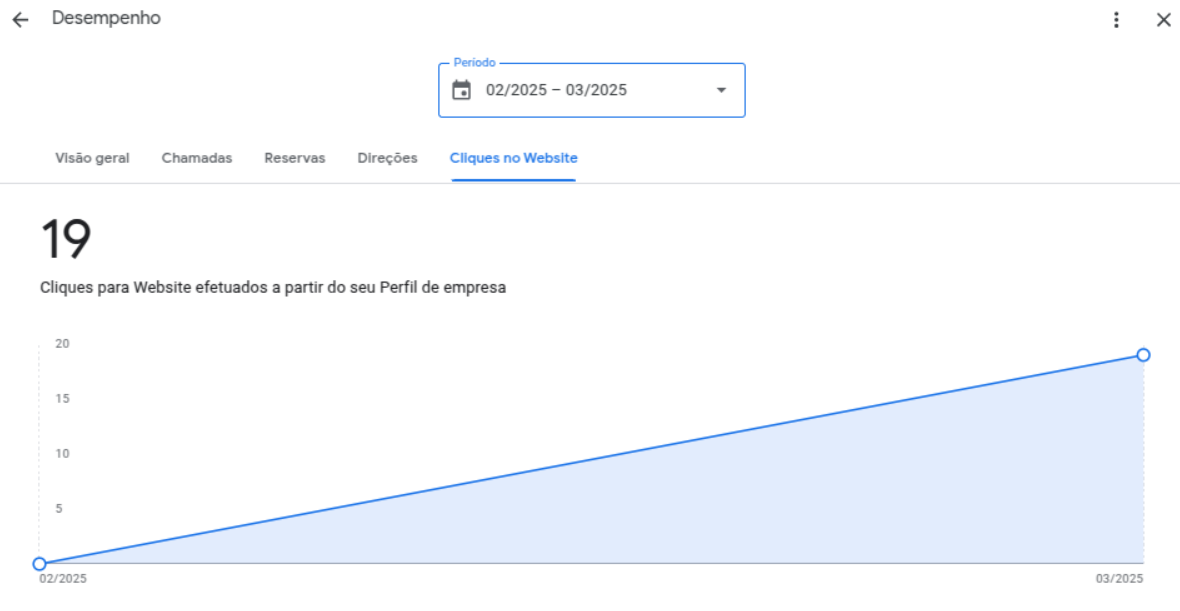
Task: Click the 02/2025 x-axis label
Action: [62, 579]
